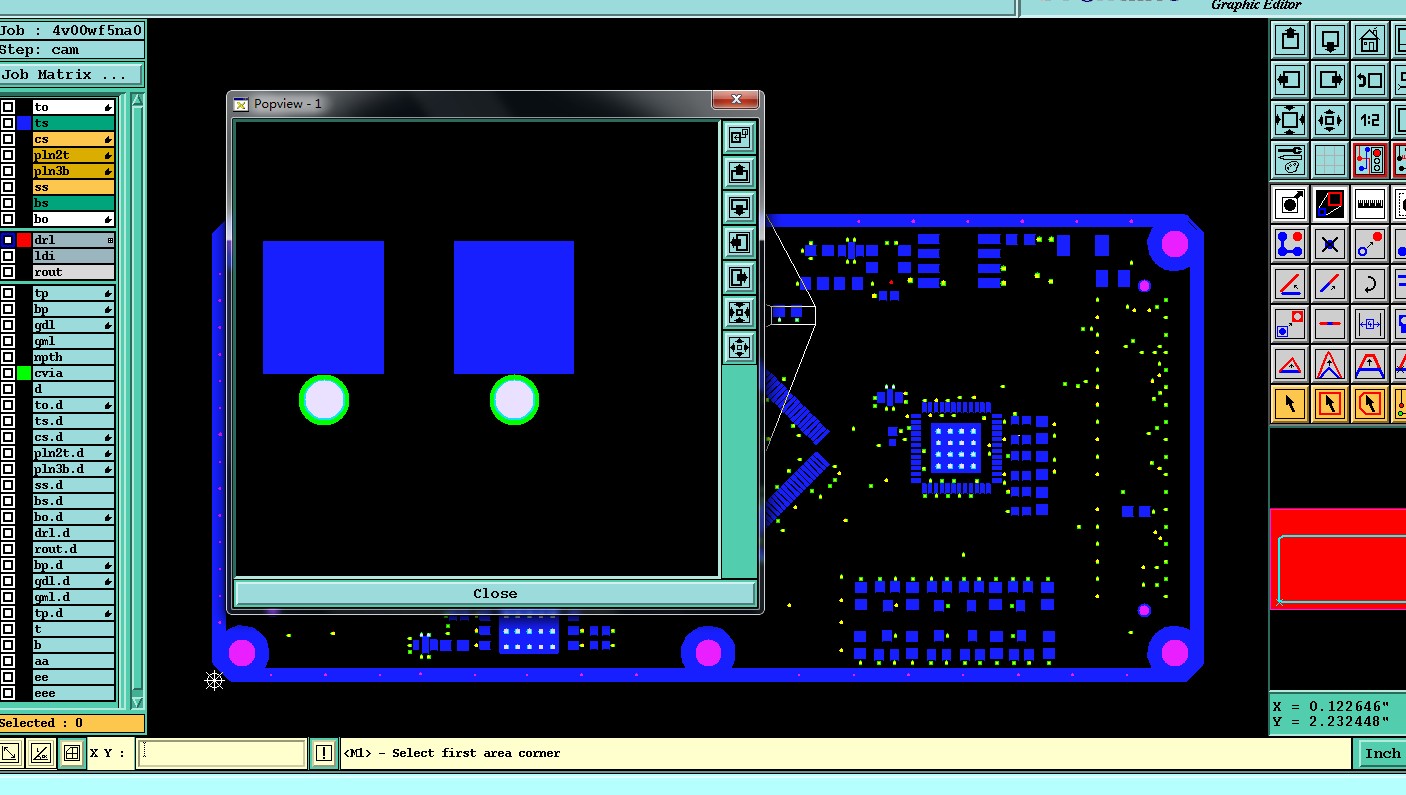Click the exclamation mark button beside XY field
Viewport: 1406px width, 795px height.
323,753
